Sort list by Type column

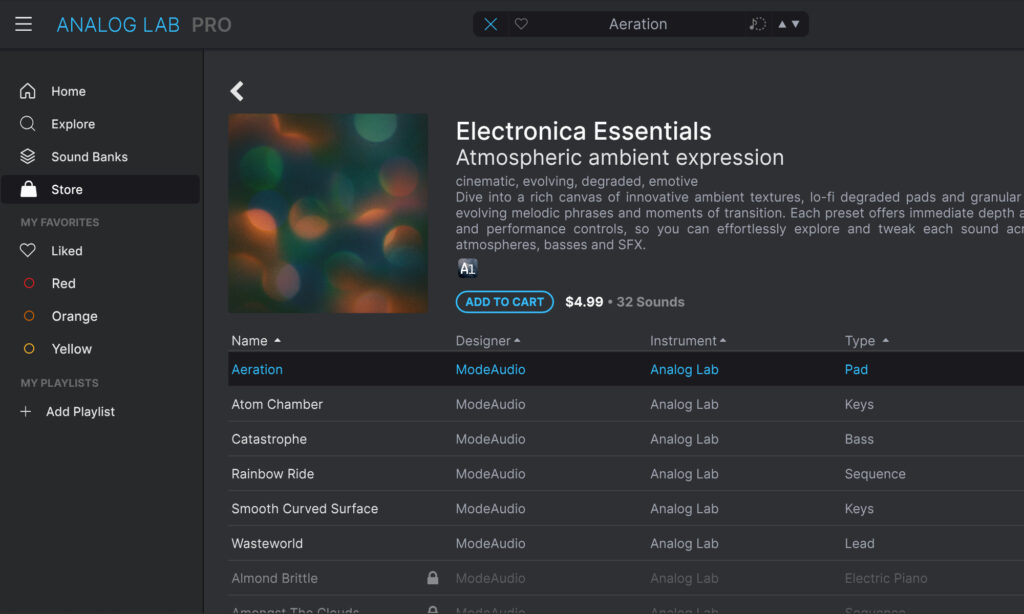pos(867,341)
